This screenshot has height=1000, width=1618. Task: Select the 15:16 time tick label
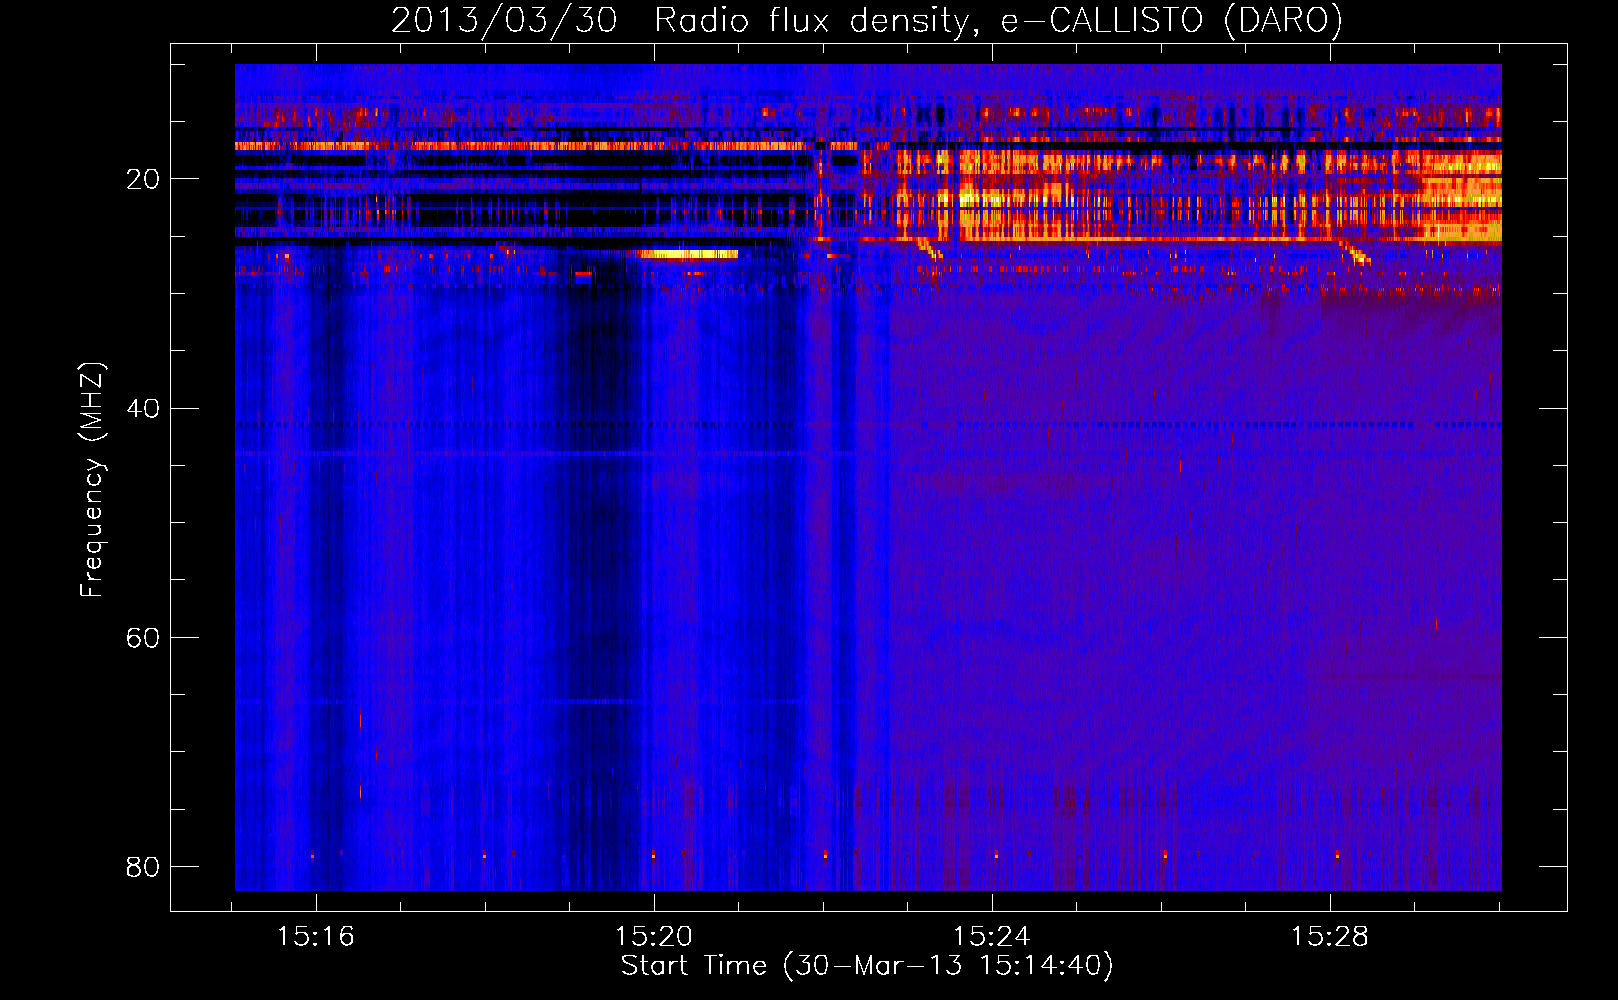[316, 937]
